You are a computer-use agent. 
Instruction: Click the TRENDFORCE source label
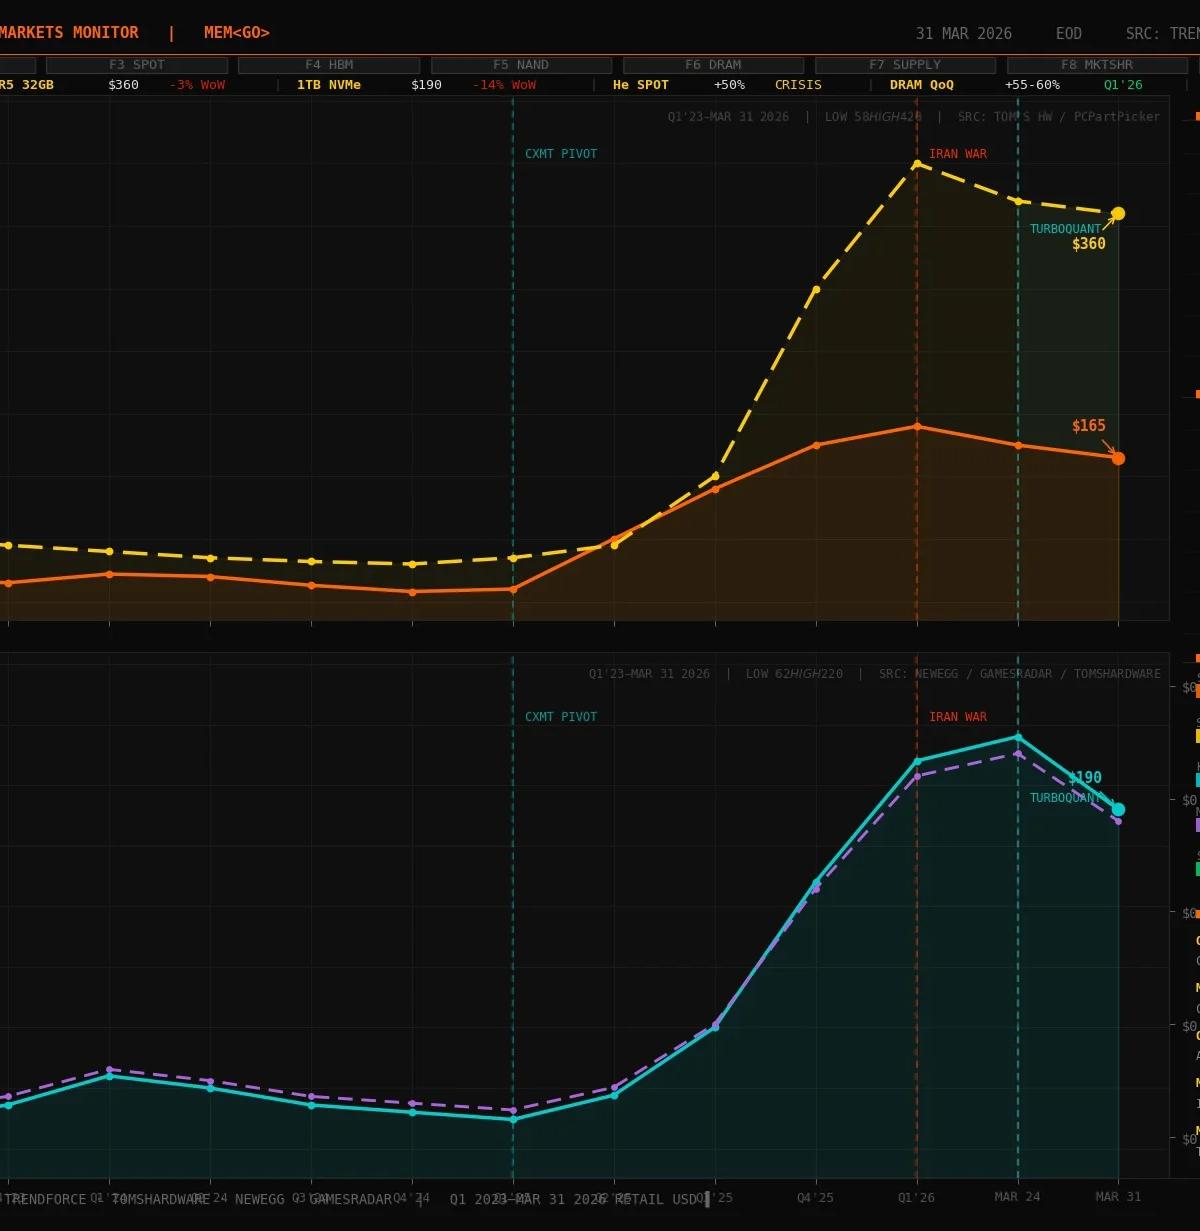point(46,1199)
